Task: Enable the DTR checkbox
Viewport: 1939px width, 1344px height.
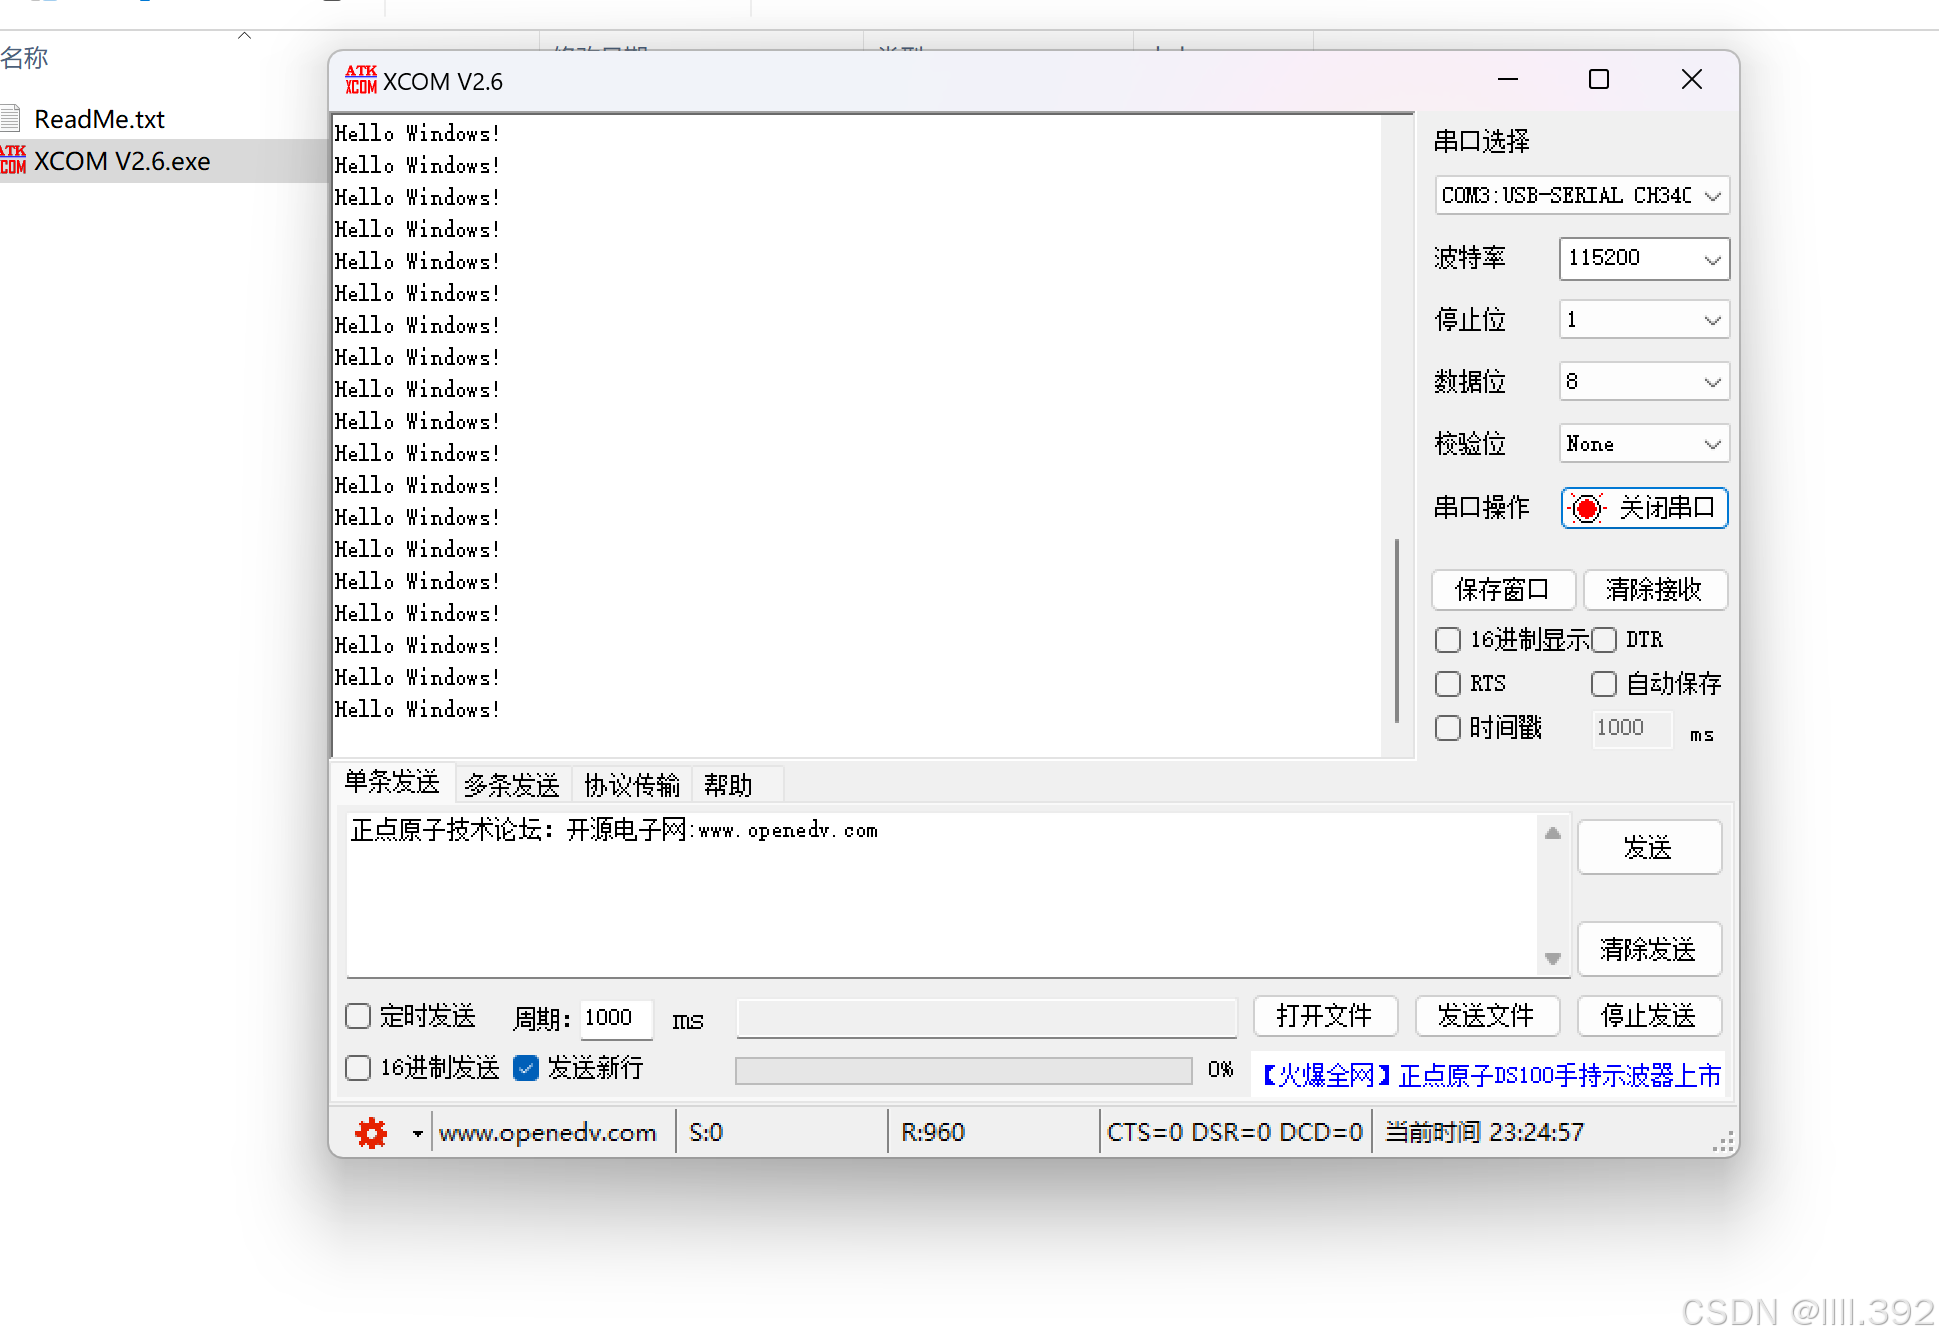Action: point(1605,640)
